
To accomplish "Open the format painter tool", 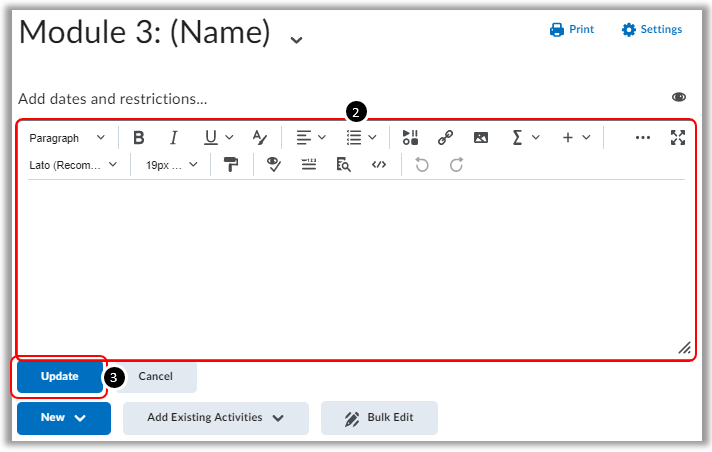I will (x=231, y=165).
